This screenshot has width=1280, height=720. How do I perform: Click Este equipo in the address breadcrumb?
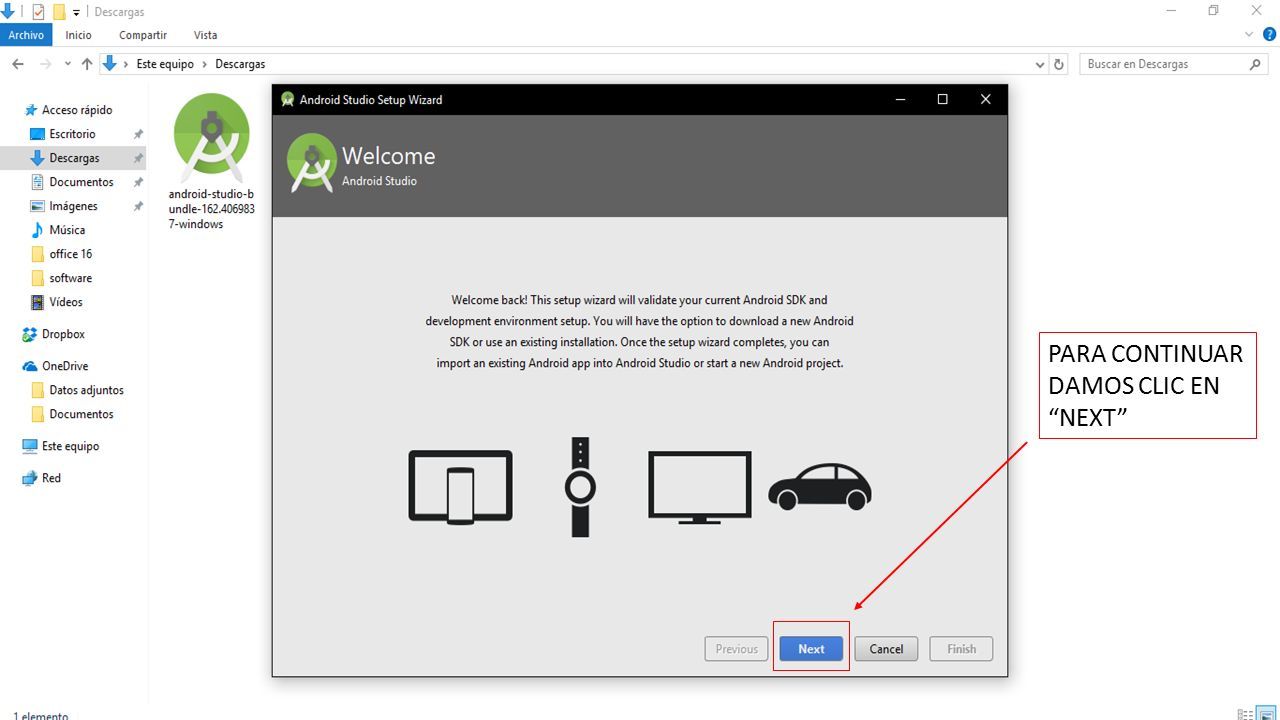165,64
